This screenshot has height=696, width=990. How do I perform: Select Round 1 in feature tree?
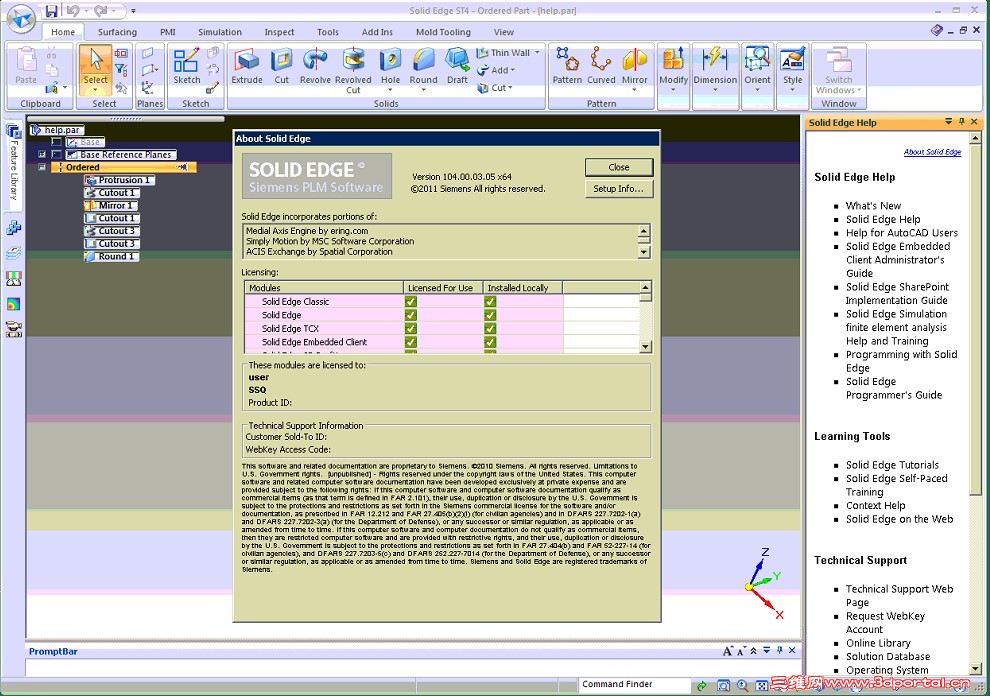[x=112, y=256]
